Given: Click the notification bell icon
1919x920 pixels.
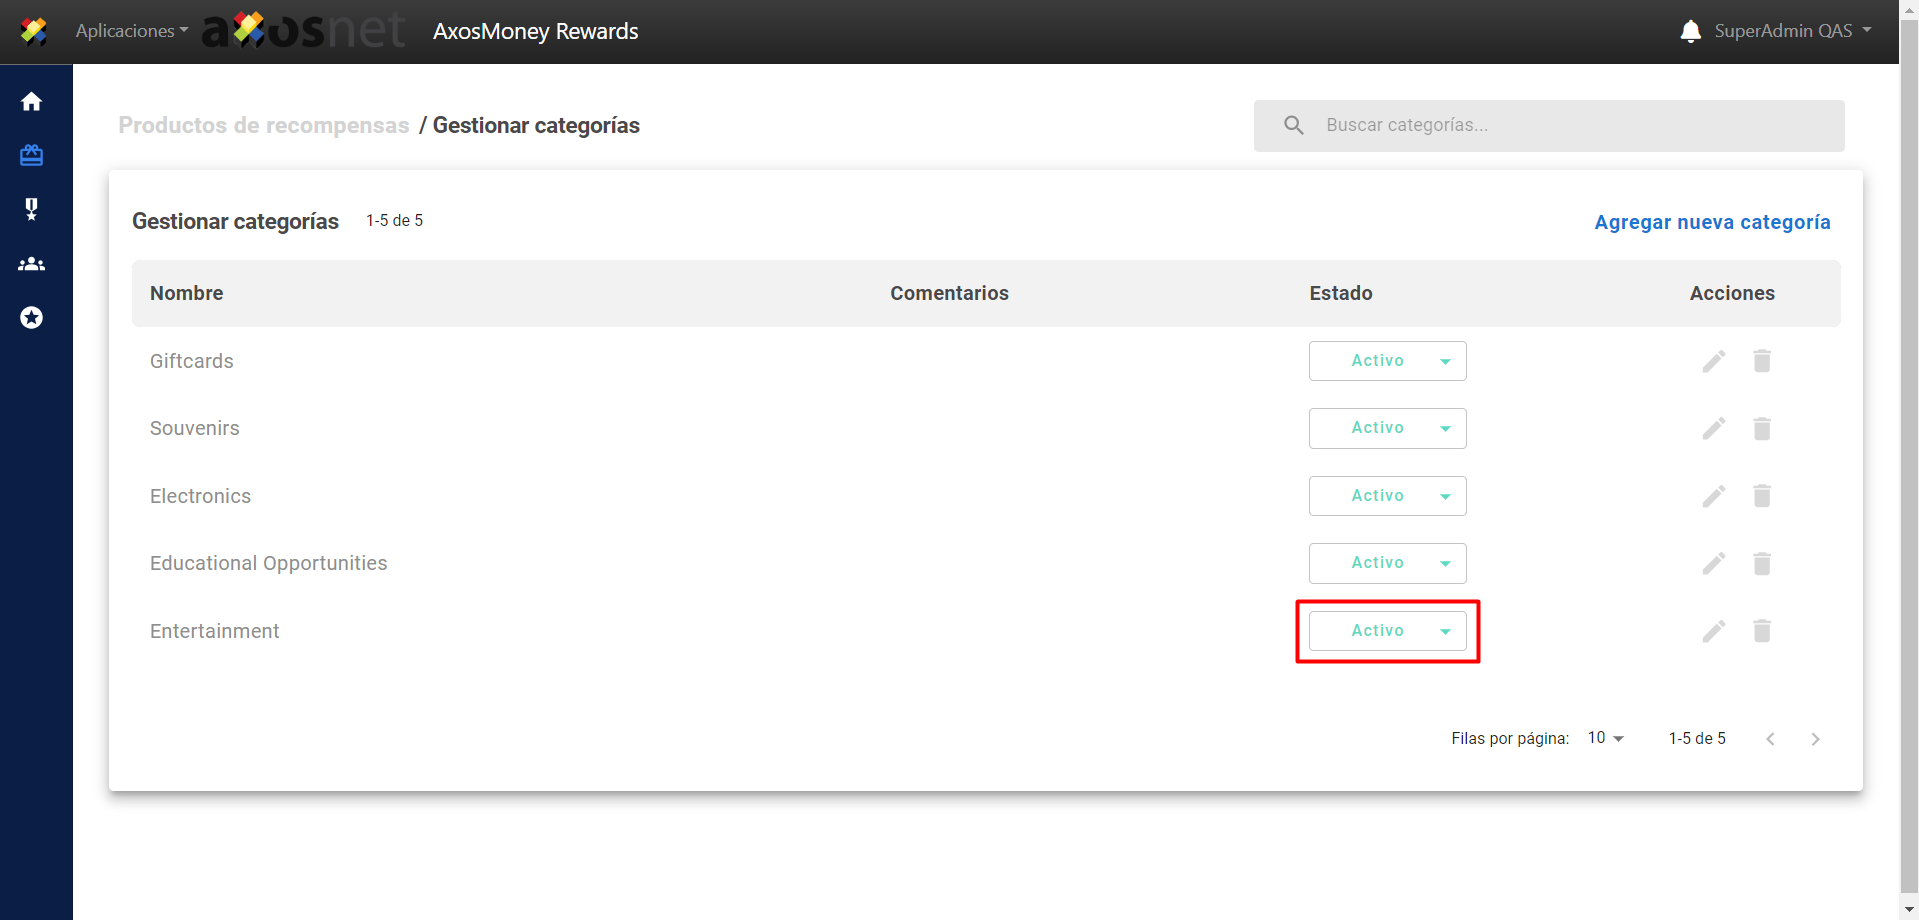Looking at the screenshot, I should [x=1690, y=31].
